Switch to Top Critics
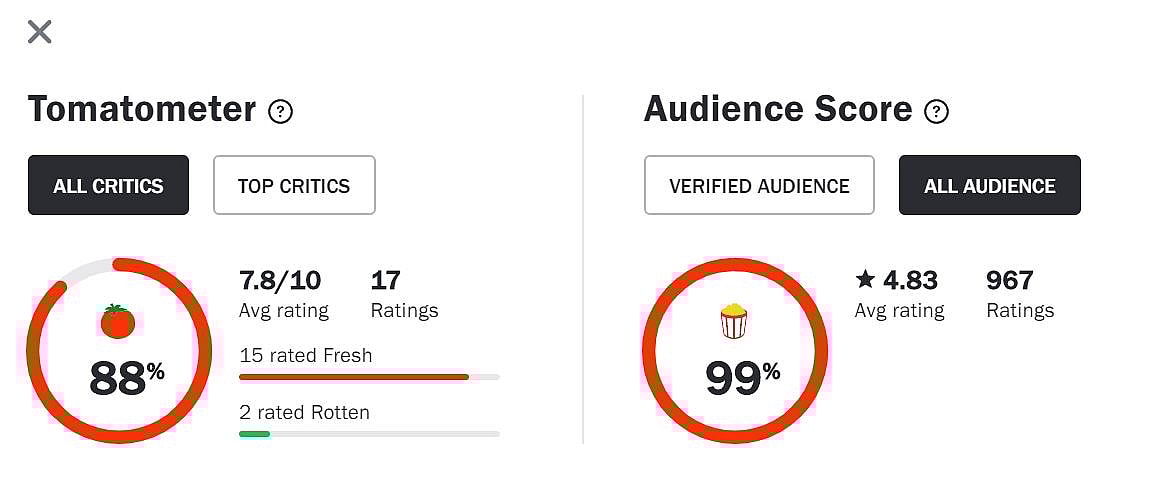Viewport: 1175px width, 482px height. [294, 185]
